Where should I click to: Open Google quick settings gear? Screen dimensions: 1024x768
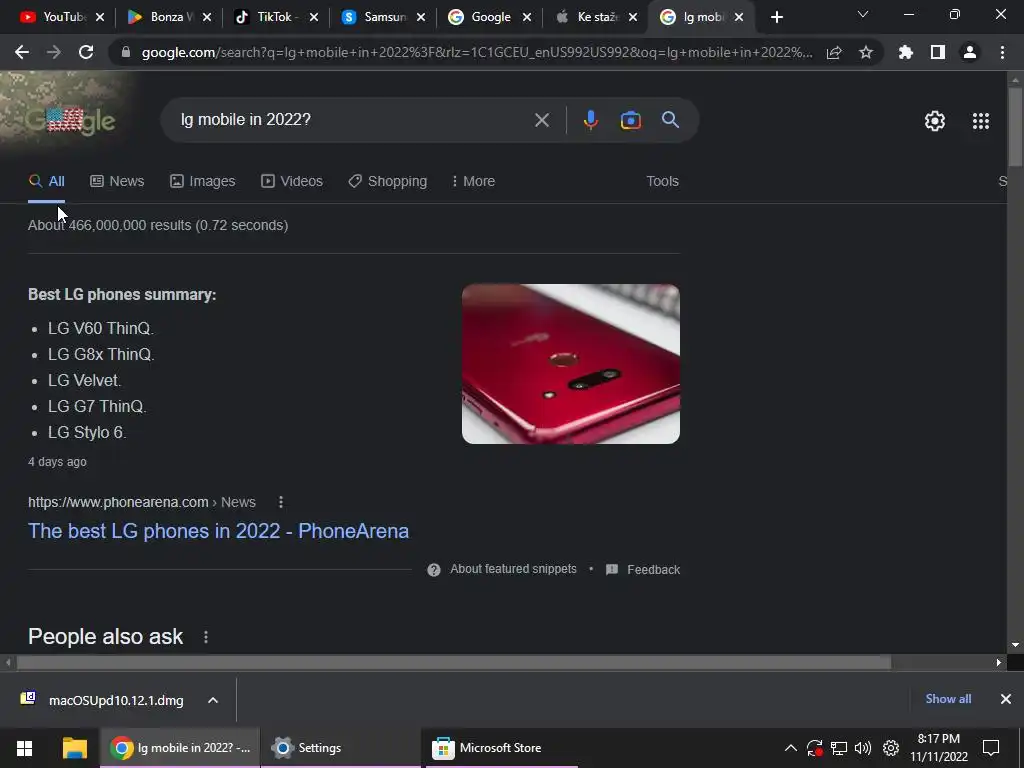pos(935,121)
